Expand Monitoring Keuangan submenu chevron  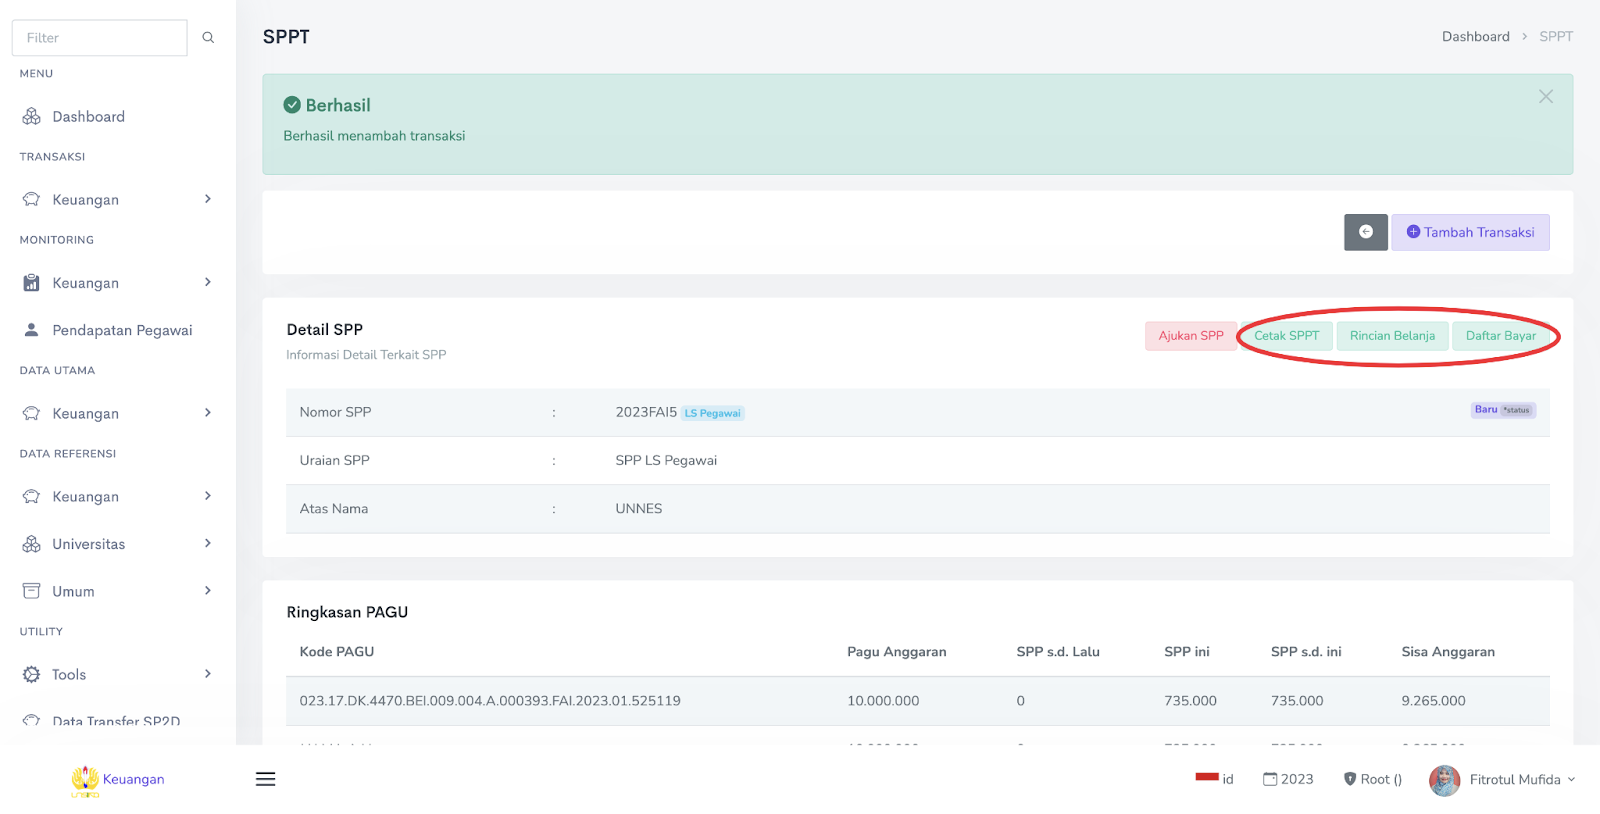click(x=208, y=282)
